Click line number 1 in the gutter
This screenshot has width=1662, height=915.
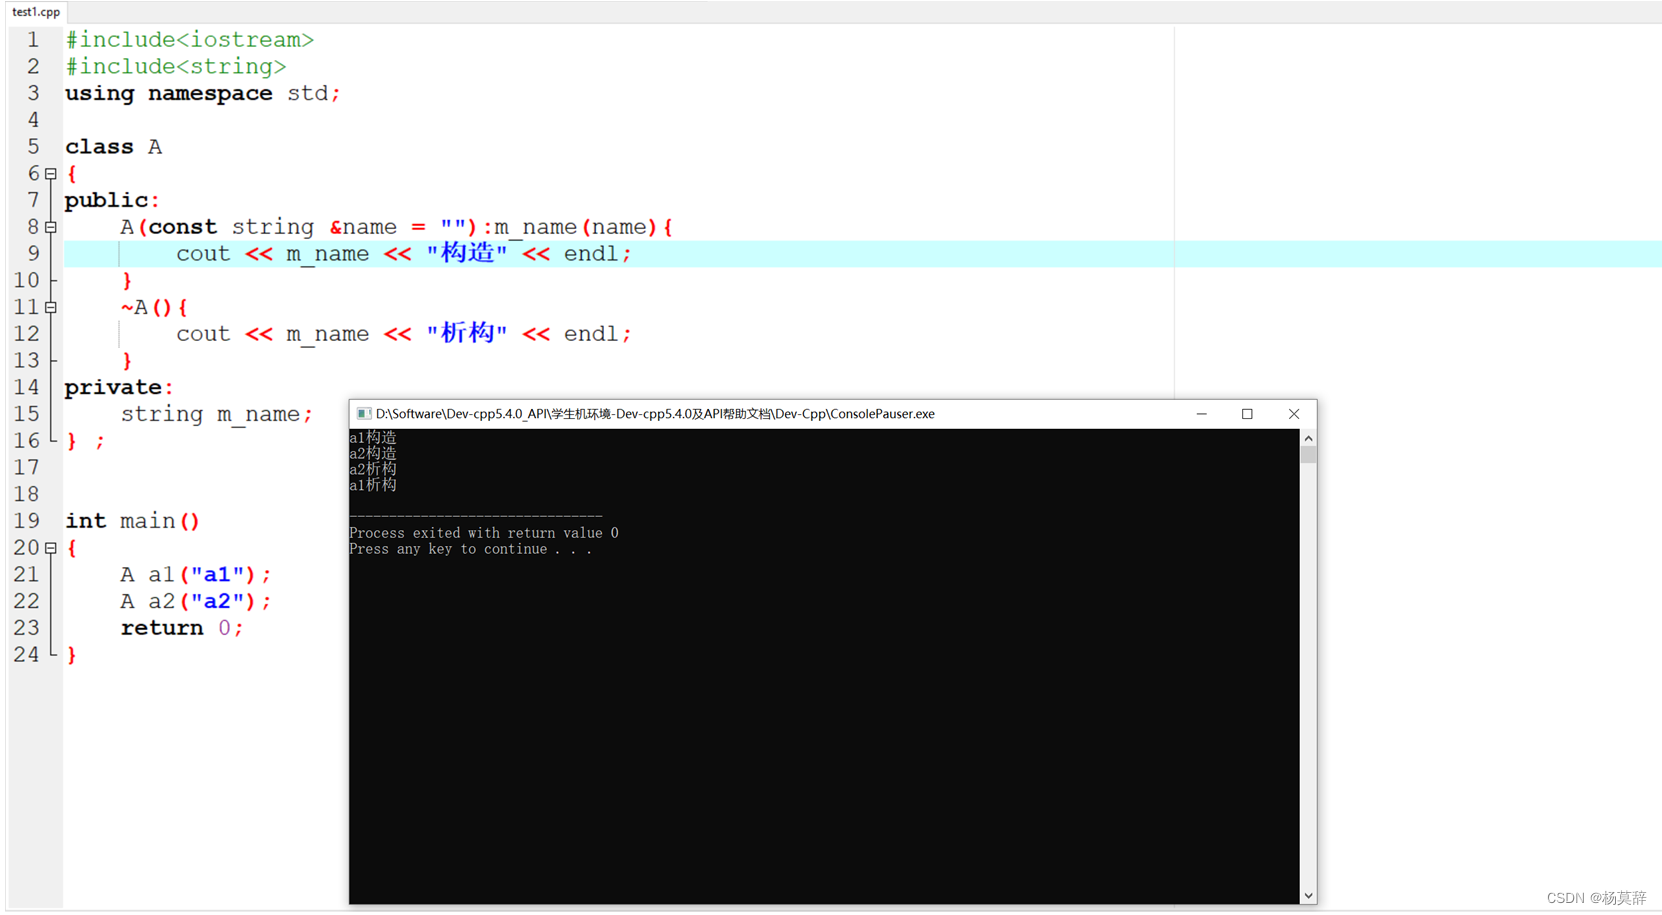pos(33,40)
